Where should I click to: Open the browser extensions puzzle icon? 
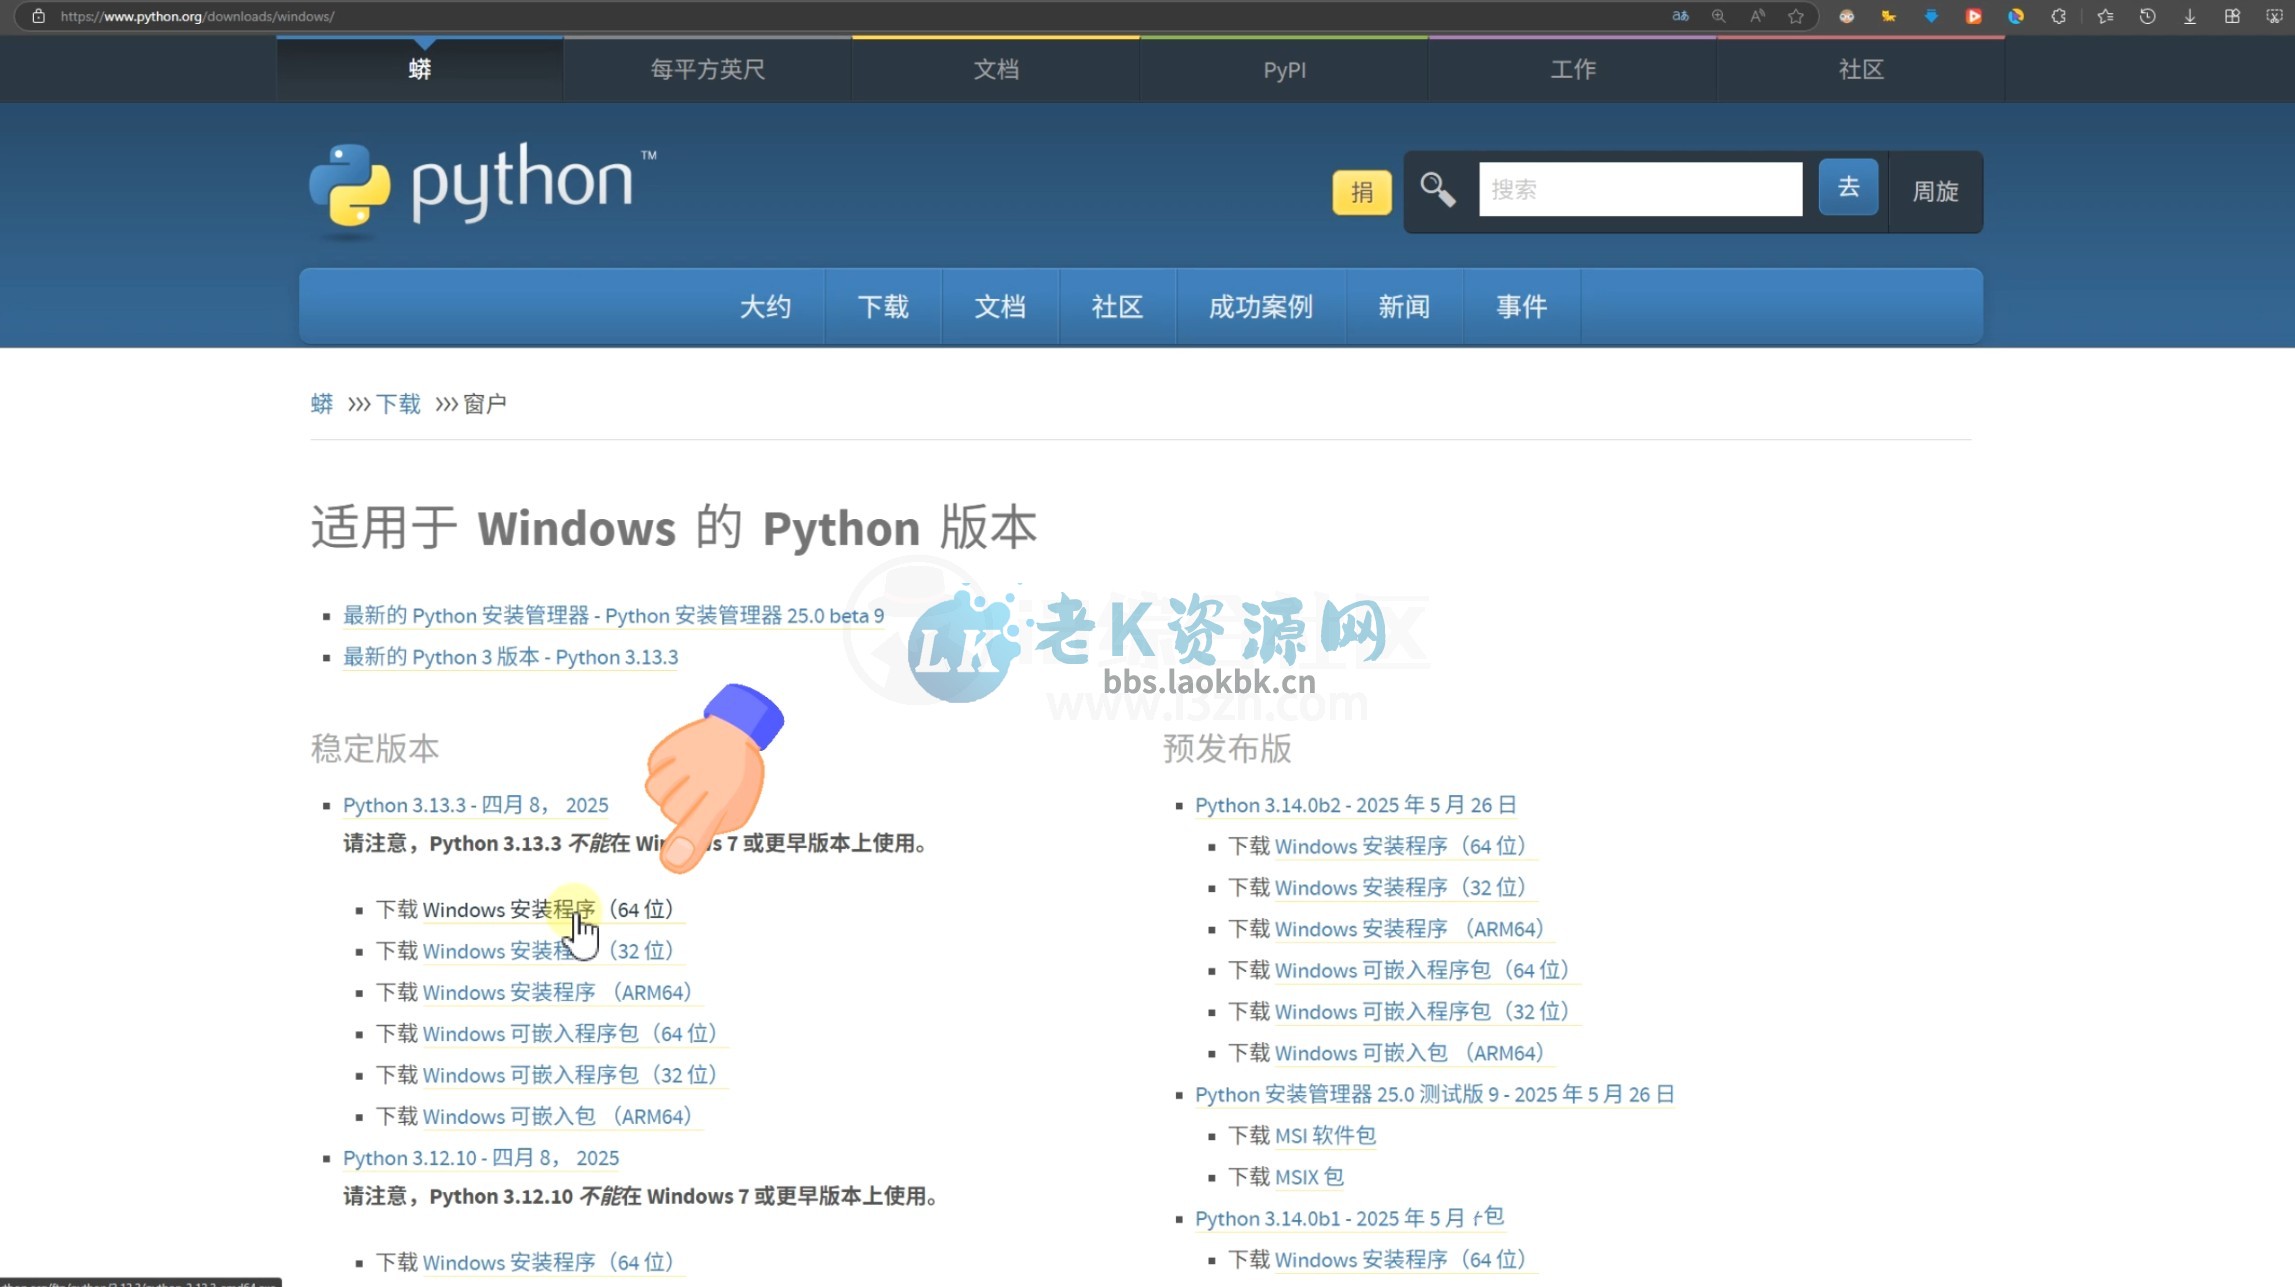2058,16
